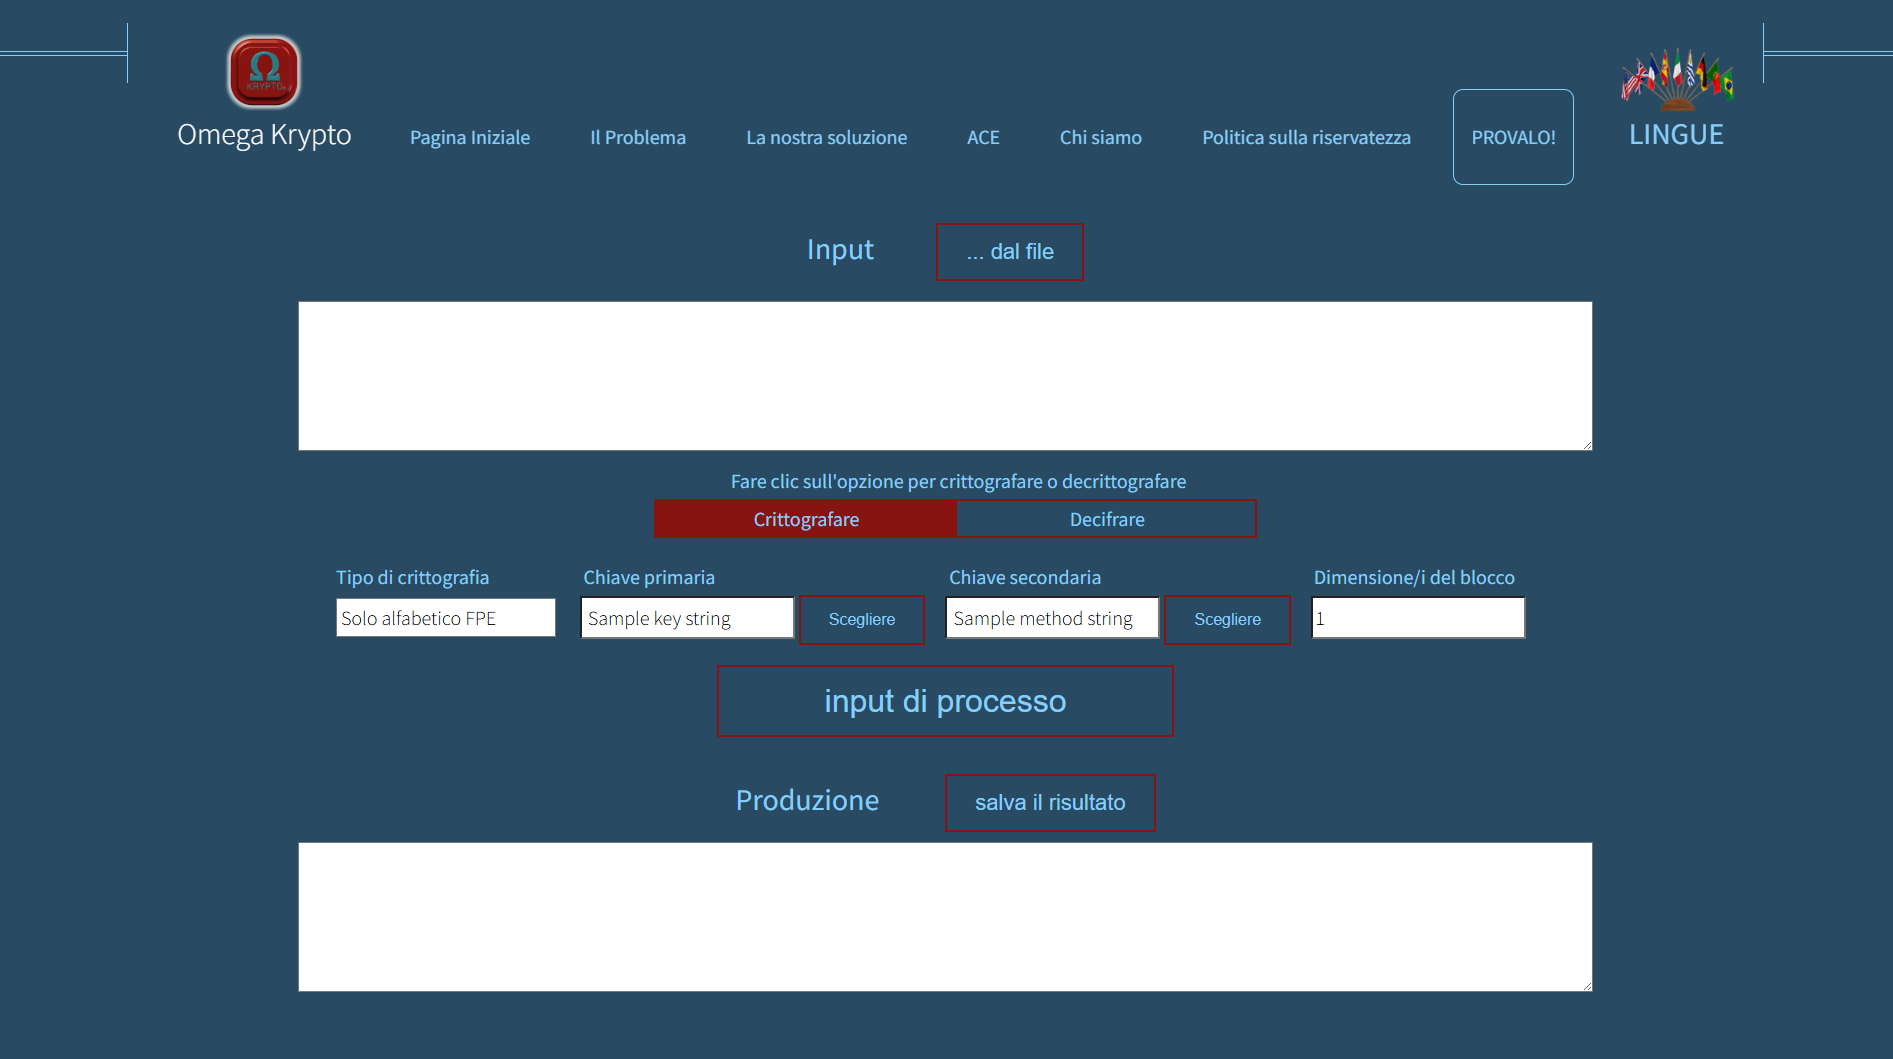
Task: Click the flags icon above LINGUE
Action: [x=1677, y=79]
